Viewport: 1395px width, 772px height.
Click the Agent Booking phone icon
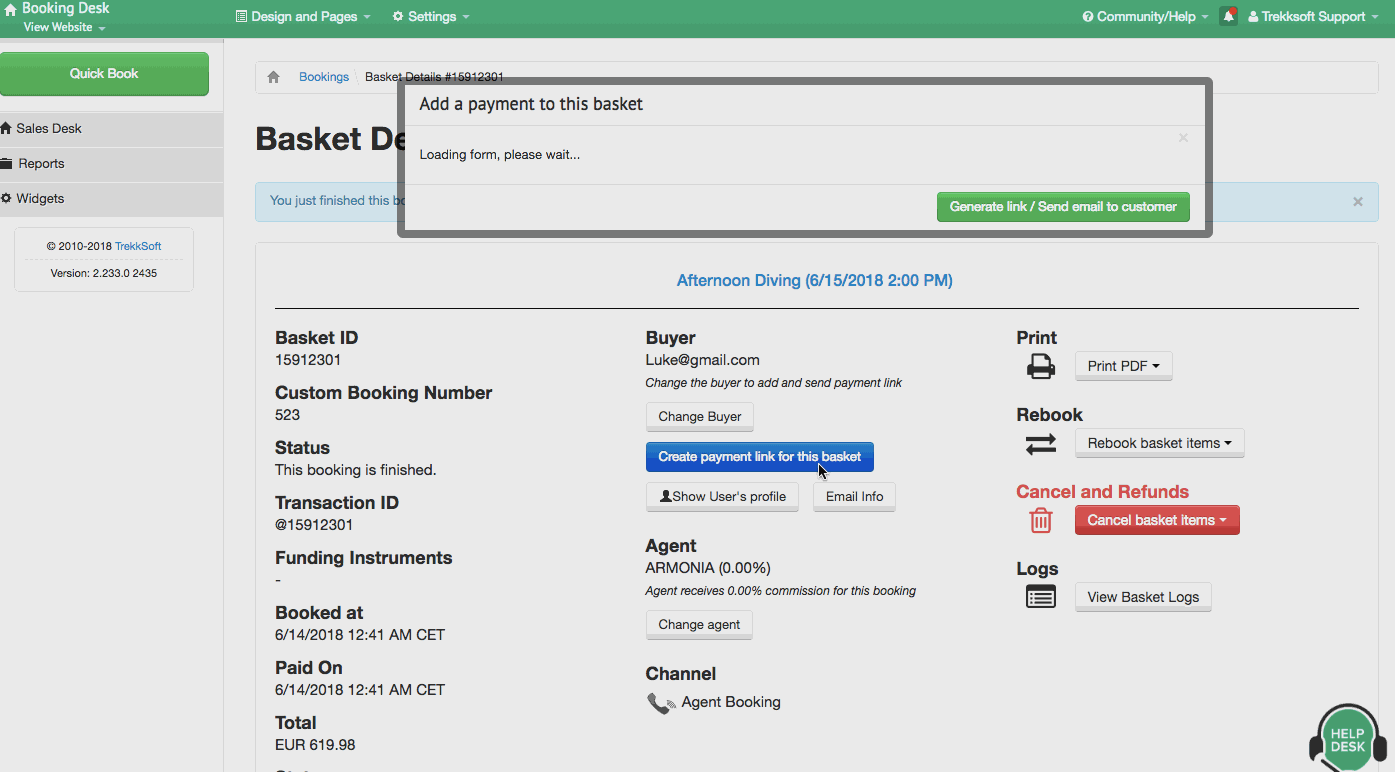click(x=660, y=703)
